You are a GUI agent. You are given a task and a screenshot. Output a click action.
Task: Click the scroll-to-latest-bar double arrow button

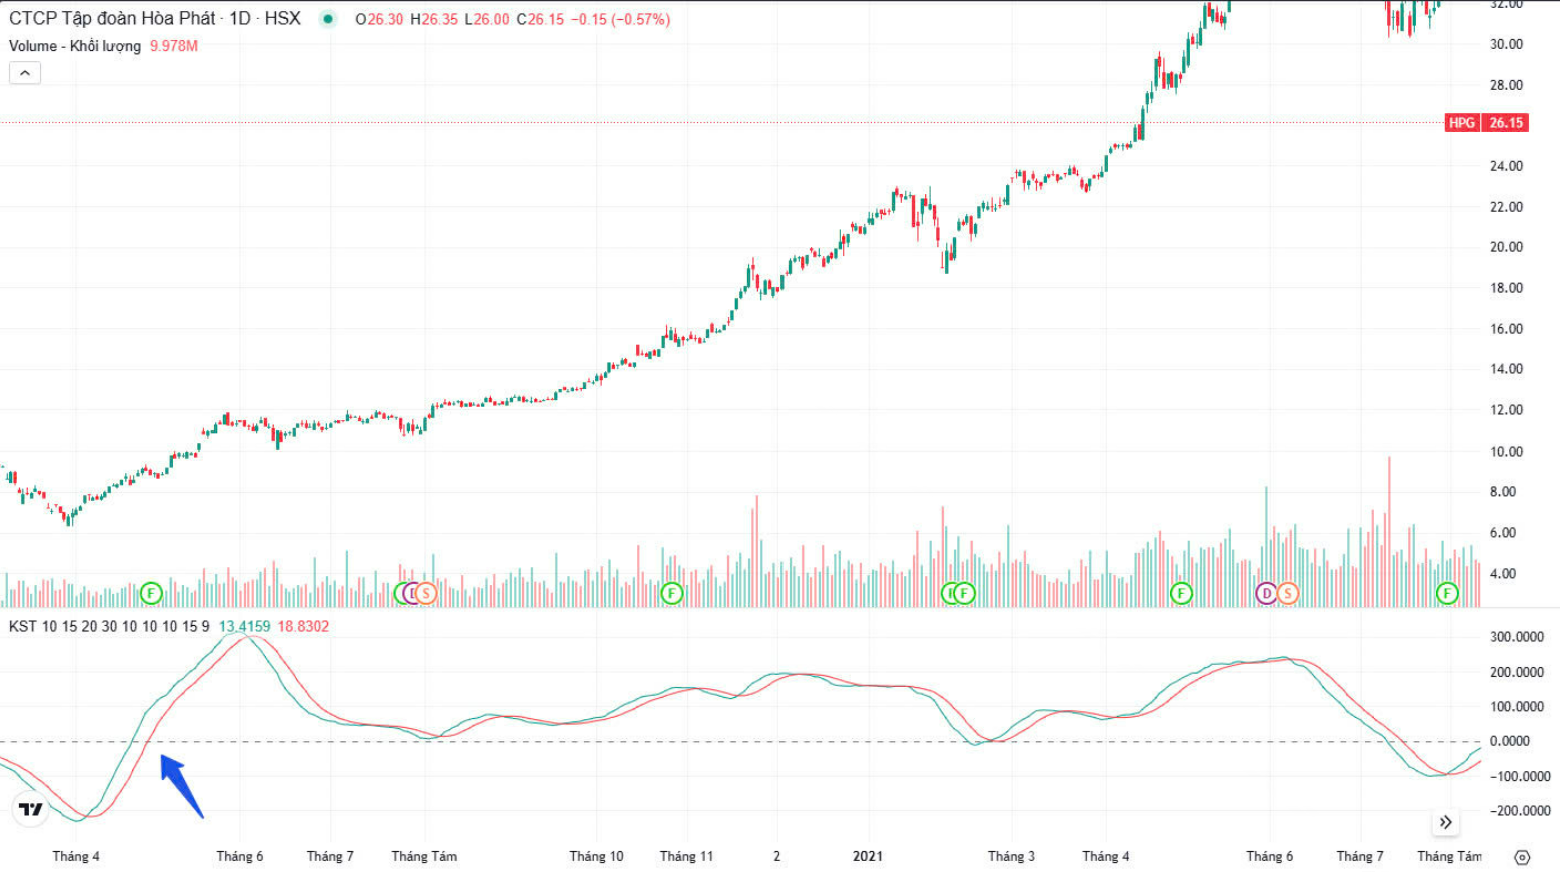[x=1445, y=822]
